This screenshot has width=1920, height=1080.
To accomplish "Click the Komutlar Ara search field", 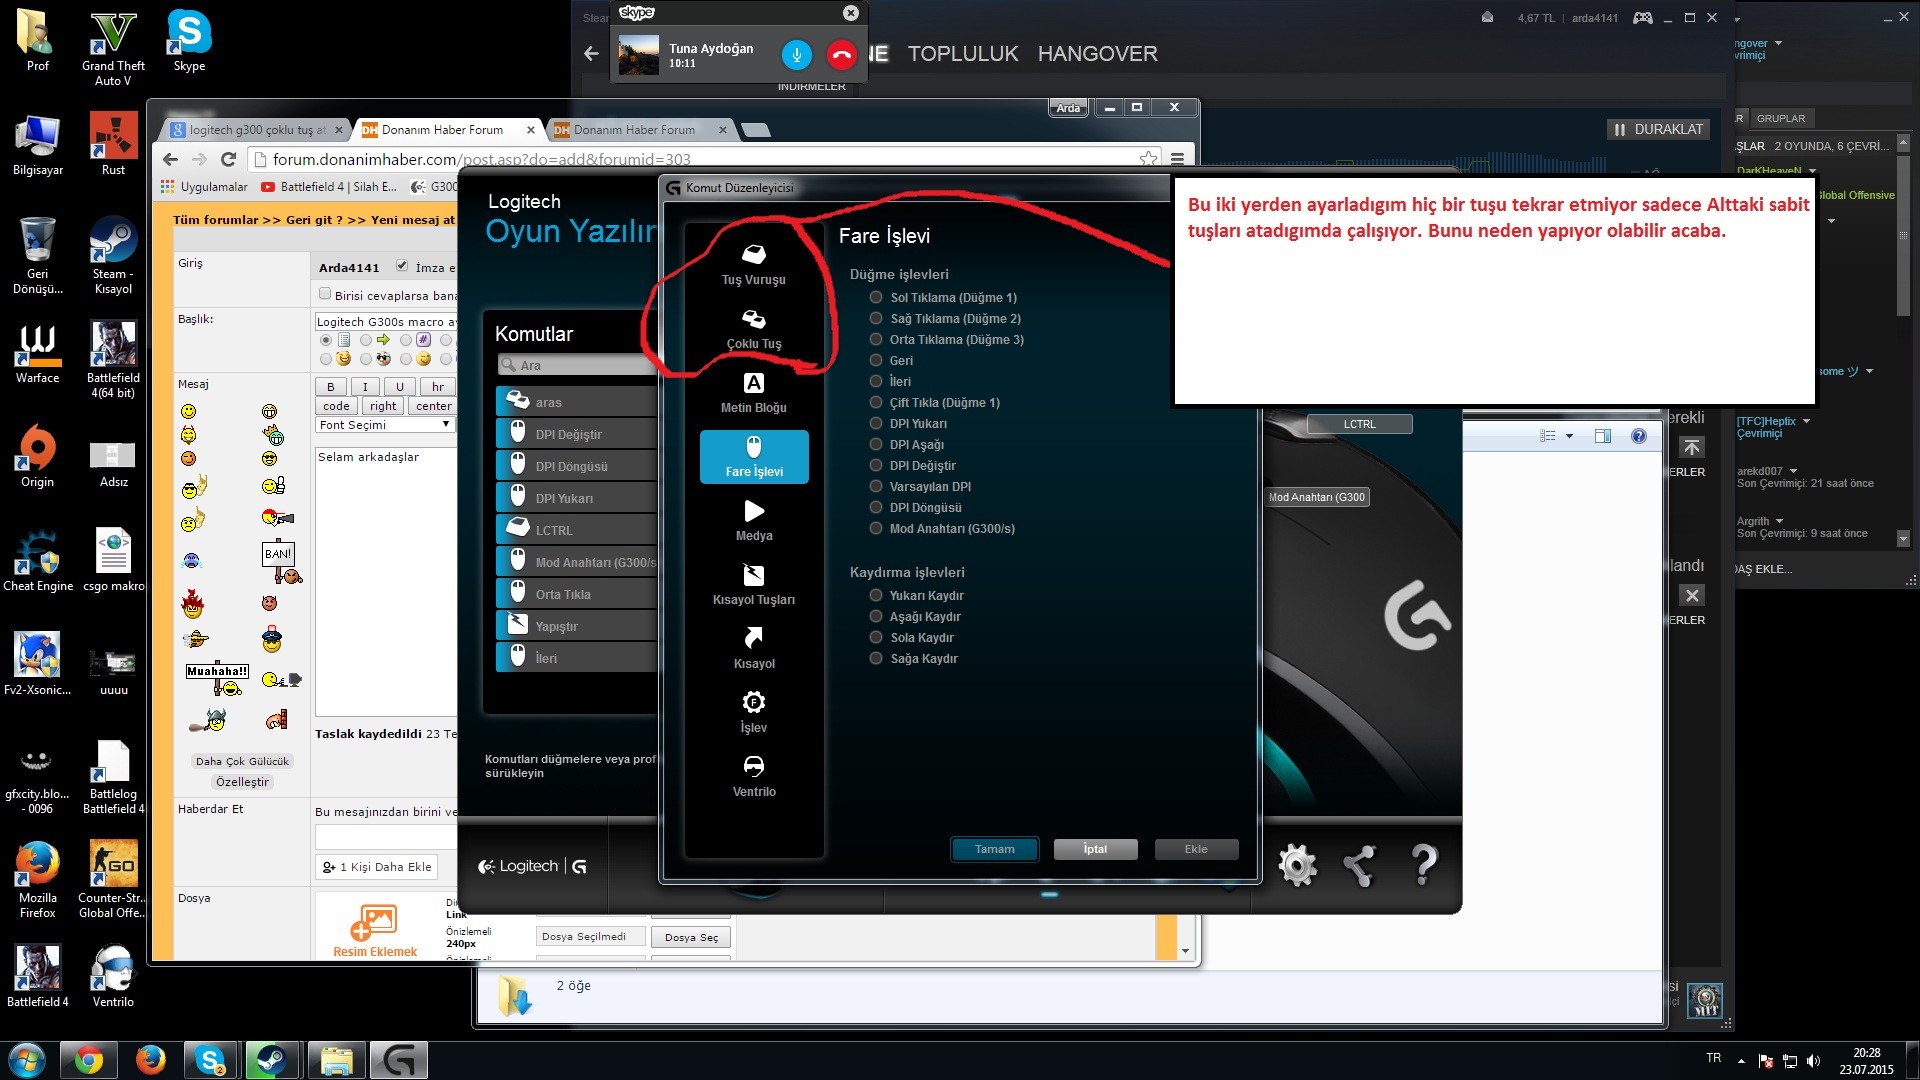I will [x=578, y=365].
